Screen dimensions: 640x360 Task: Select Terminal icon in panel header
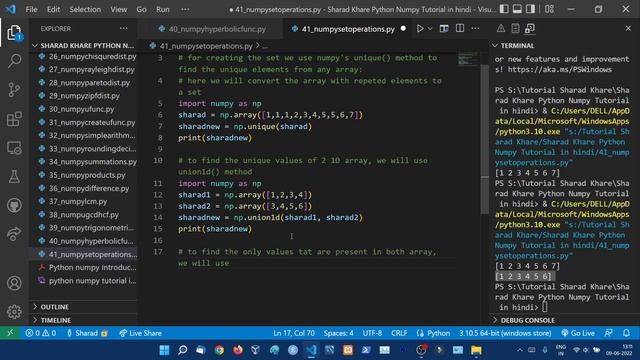click(x=530, y=28)
